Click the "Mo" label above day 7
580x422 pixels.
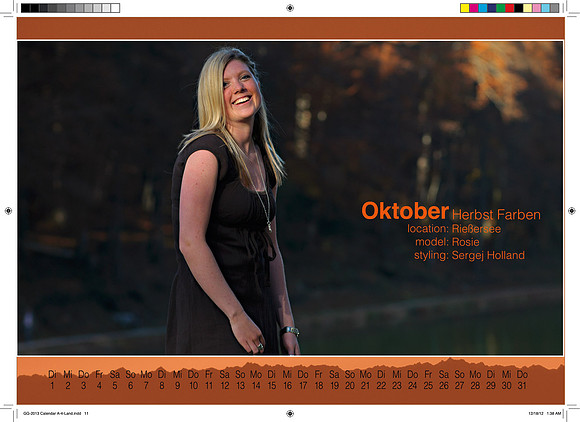(146, 375)
